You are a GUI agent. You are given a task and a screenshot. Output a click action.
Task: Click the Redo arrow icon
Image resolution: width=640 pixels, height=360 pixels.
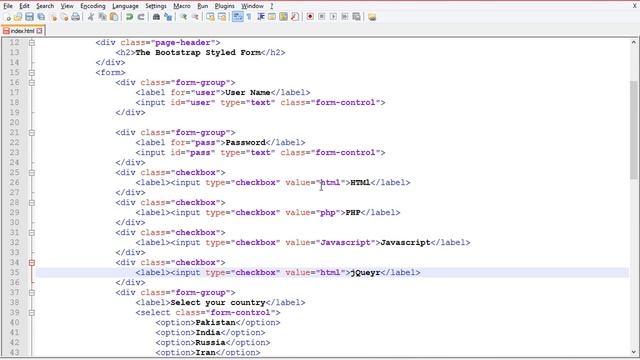141,17
